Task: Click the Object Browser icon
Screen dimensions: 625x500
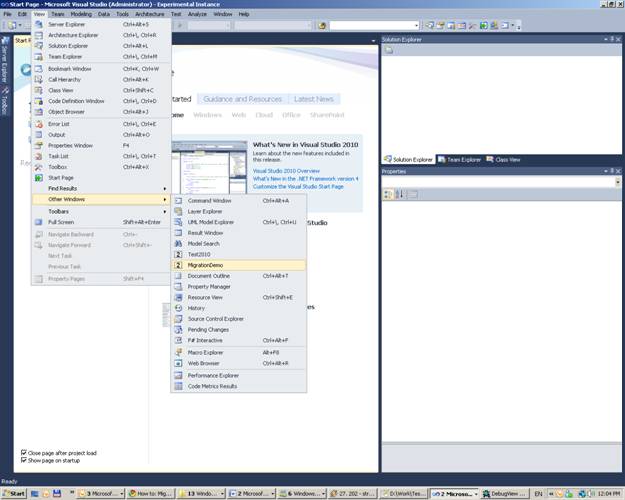Action: 39,112
